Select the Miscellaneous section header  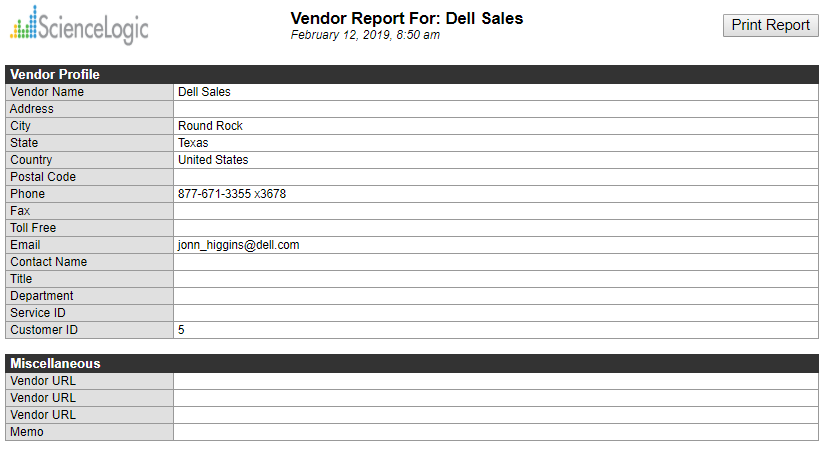click(55, 363)
